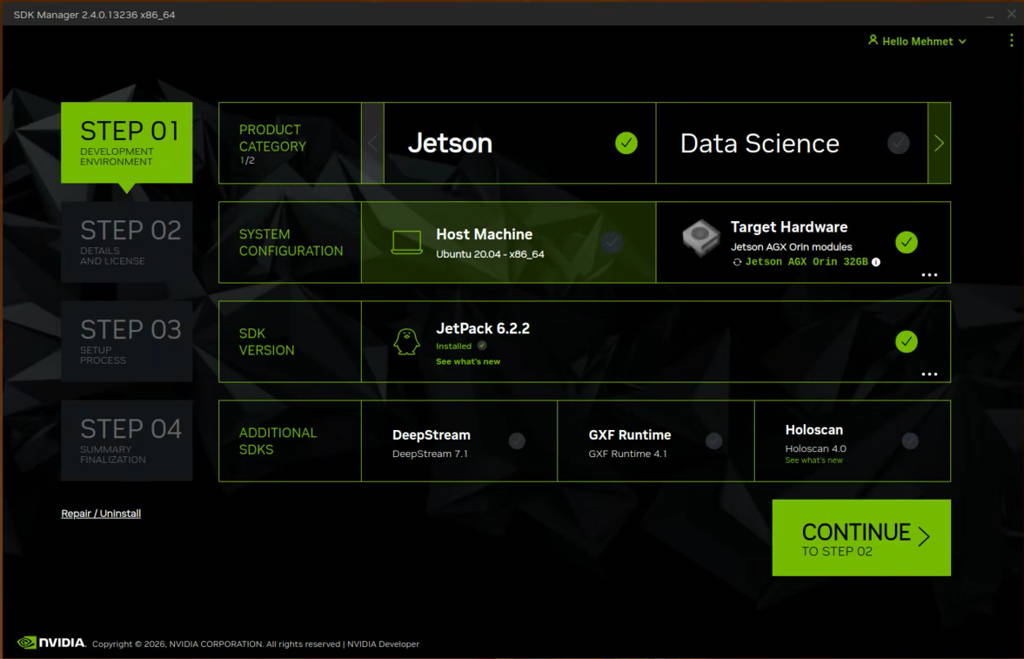Select the Holoscan additional SDK
The width and height of the screenshot is (1024, 659).
pos(909,440)
